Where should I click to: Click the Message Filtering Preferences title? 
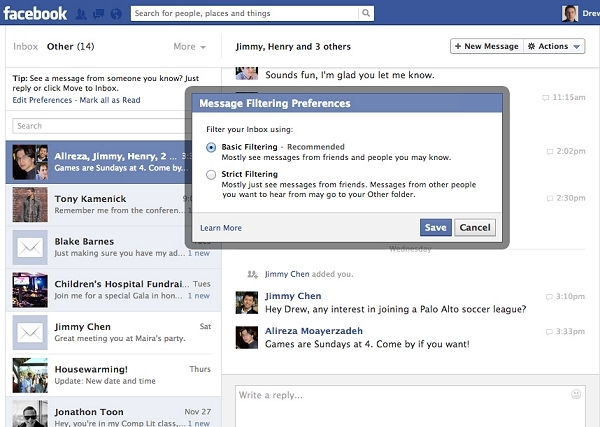click(275, 104)
